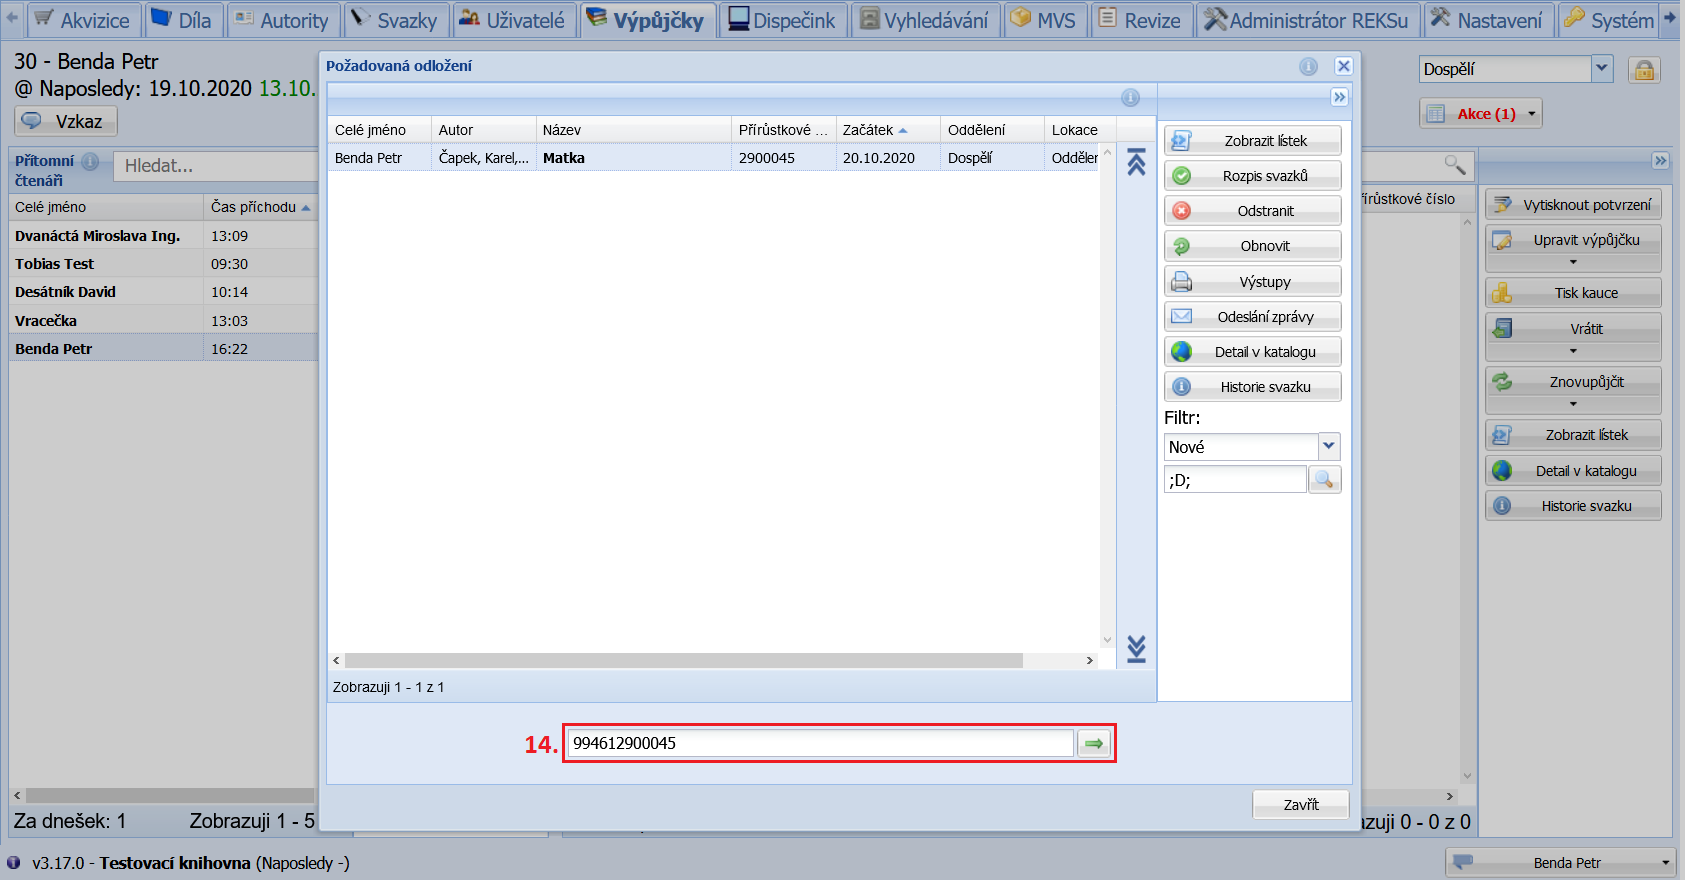This screenshot has height=880, width=1685.
Task: Click the Vzkaz button
Action: 66,121
